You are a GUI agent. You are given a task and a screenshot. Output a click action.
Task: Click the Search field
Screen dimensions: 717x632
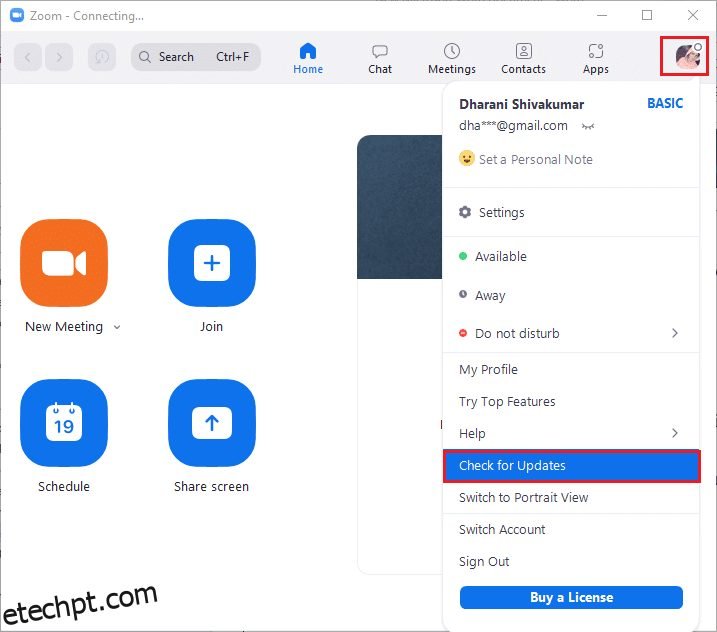click(196, 57)
